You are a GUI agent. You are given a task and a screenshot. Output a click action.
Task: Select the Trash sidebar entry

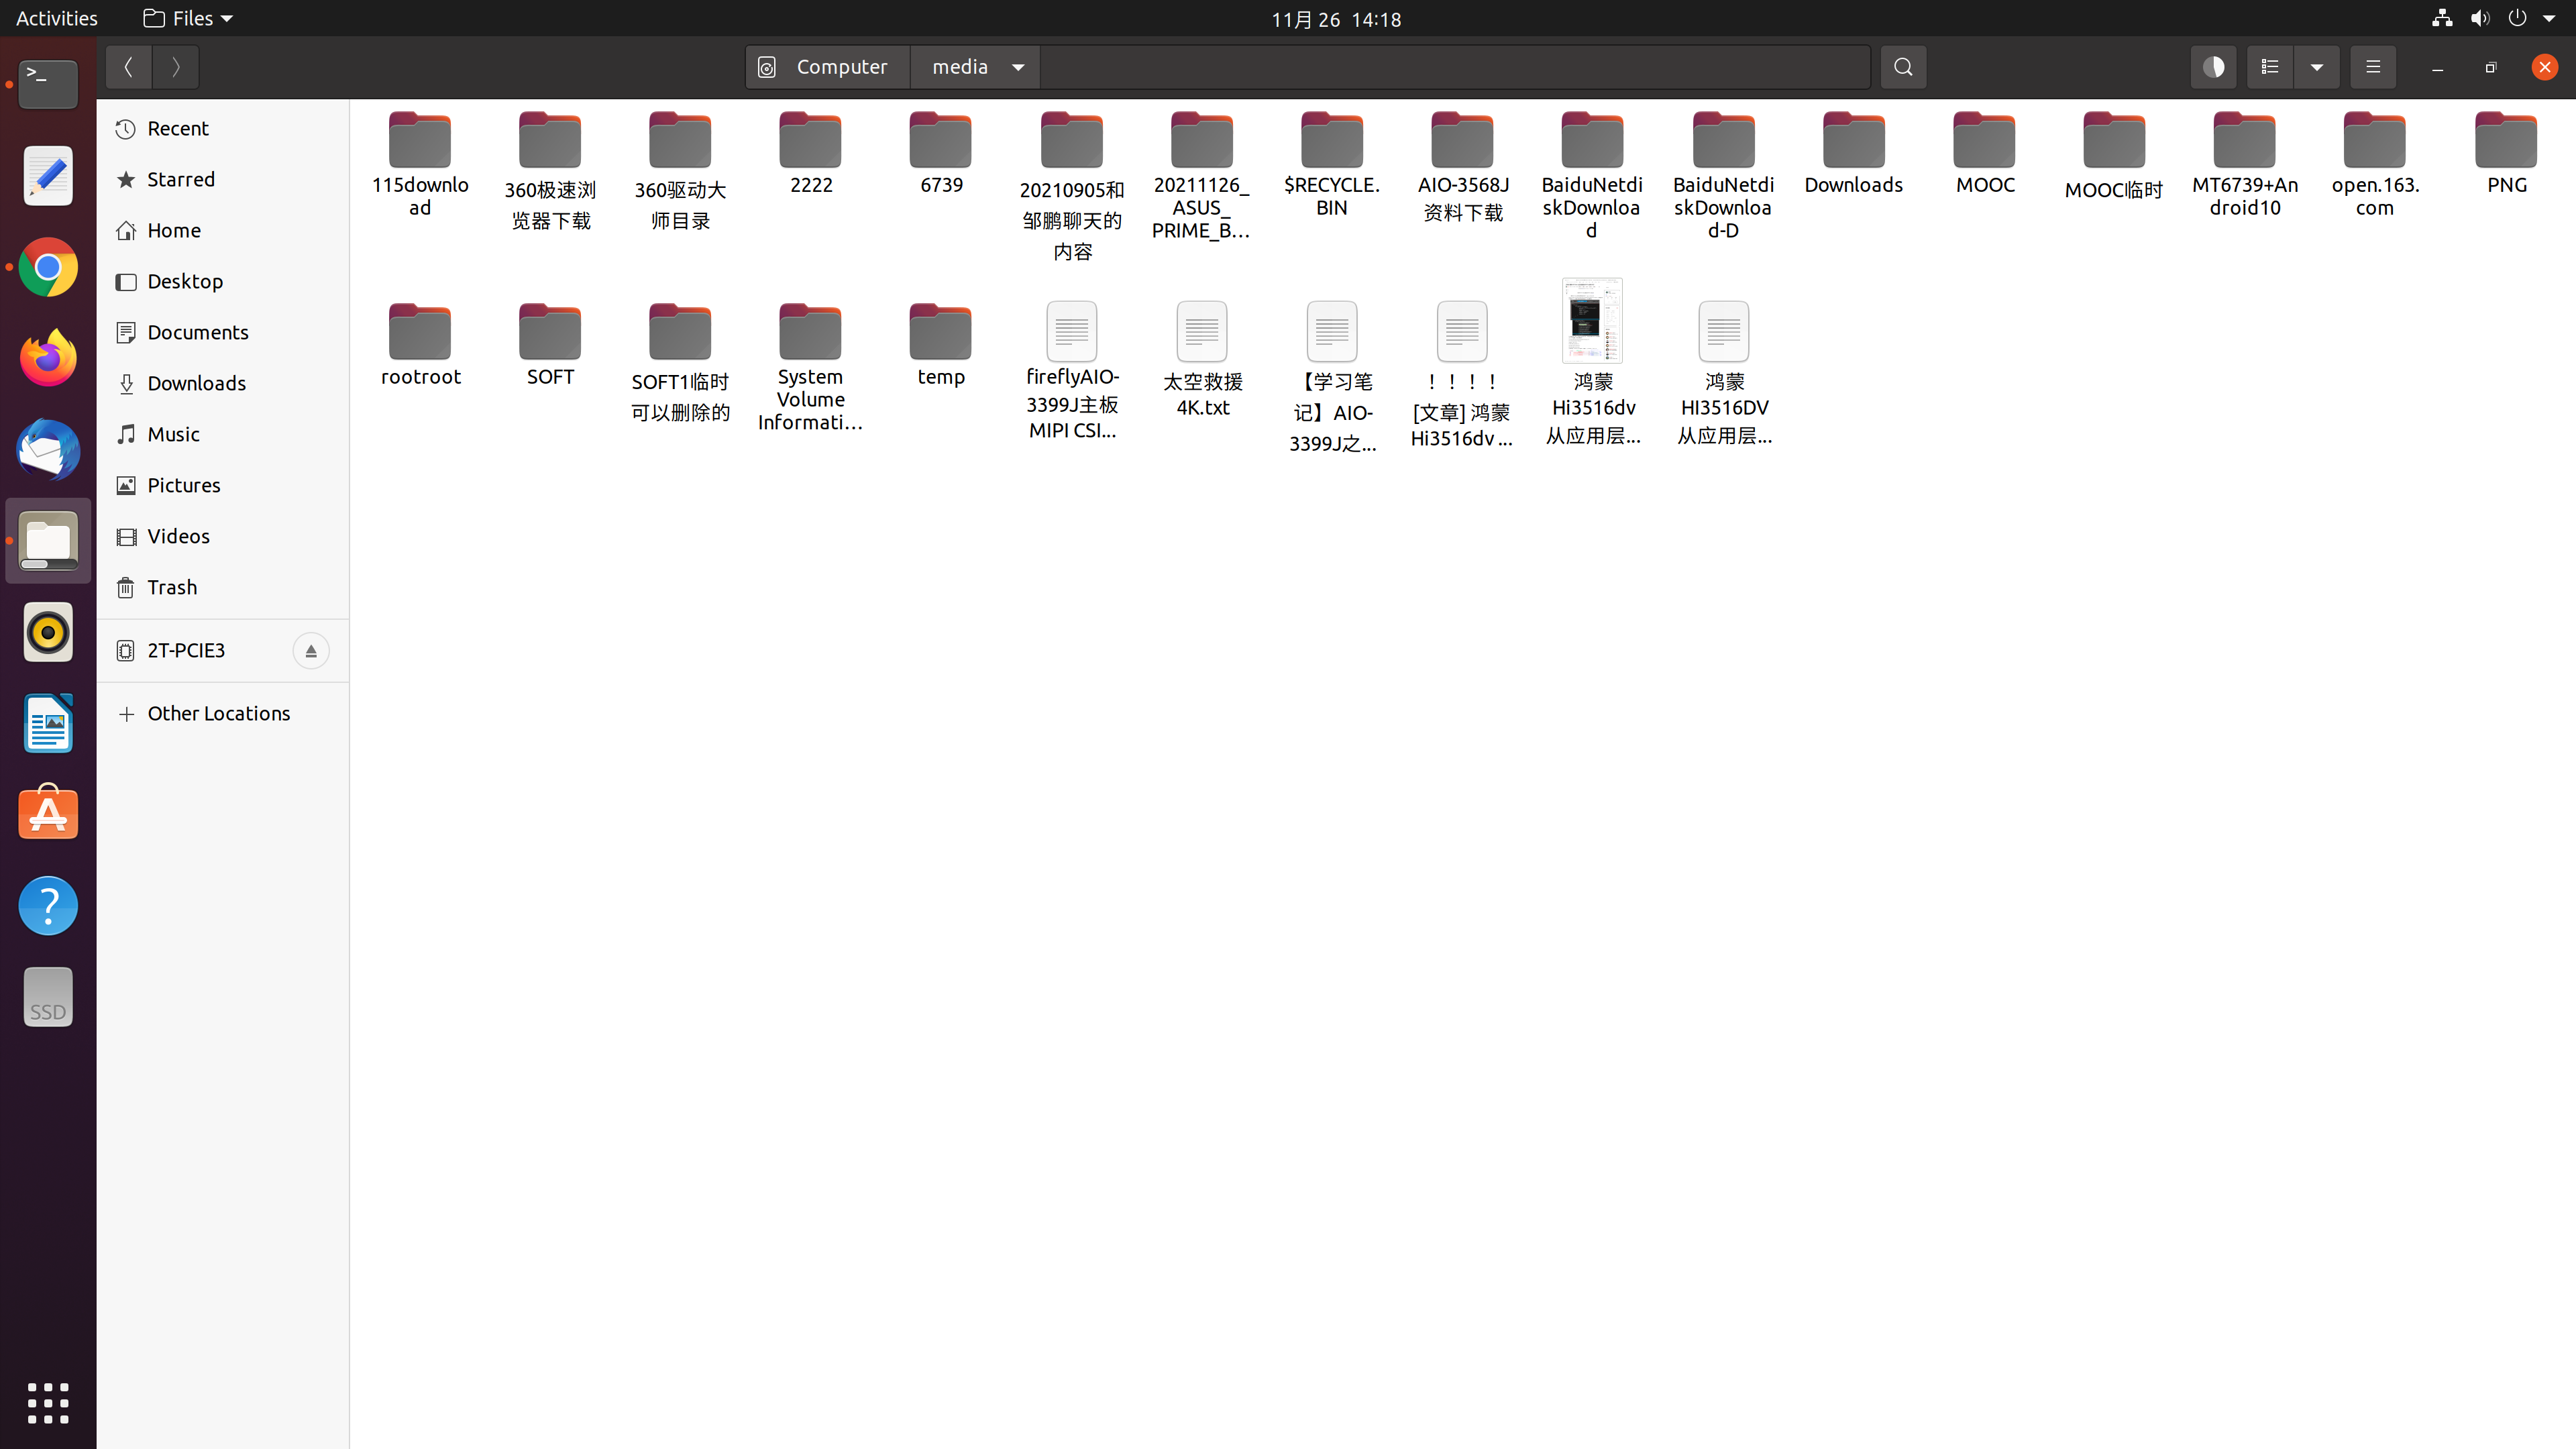coord(172,587)
